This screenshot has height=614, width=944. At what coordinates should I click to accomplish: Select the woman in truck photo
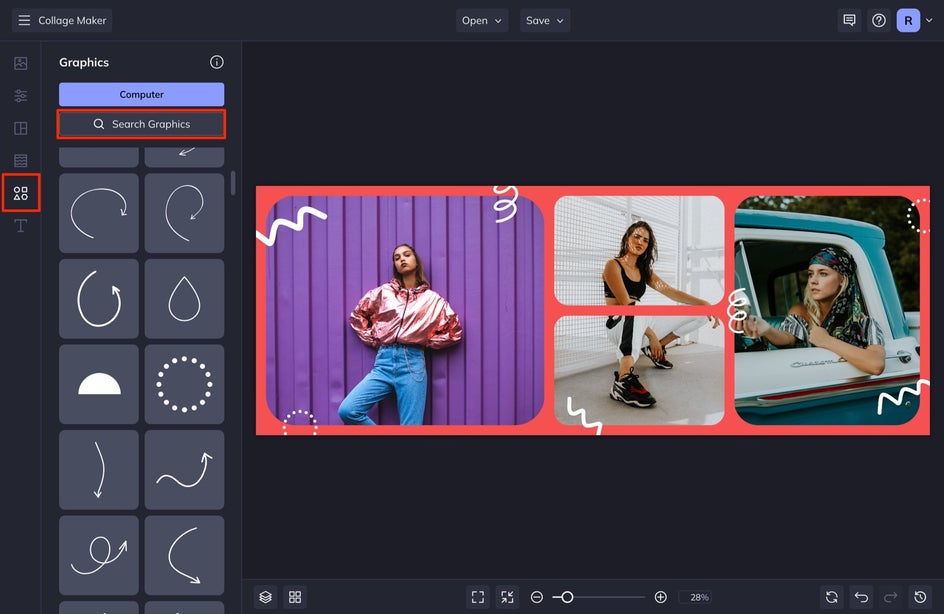click(x=827, y=310)
